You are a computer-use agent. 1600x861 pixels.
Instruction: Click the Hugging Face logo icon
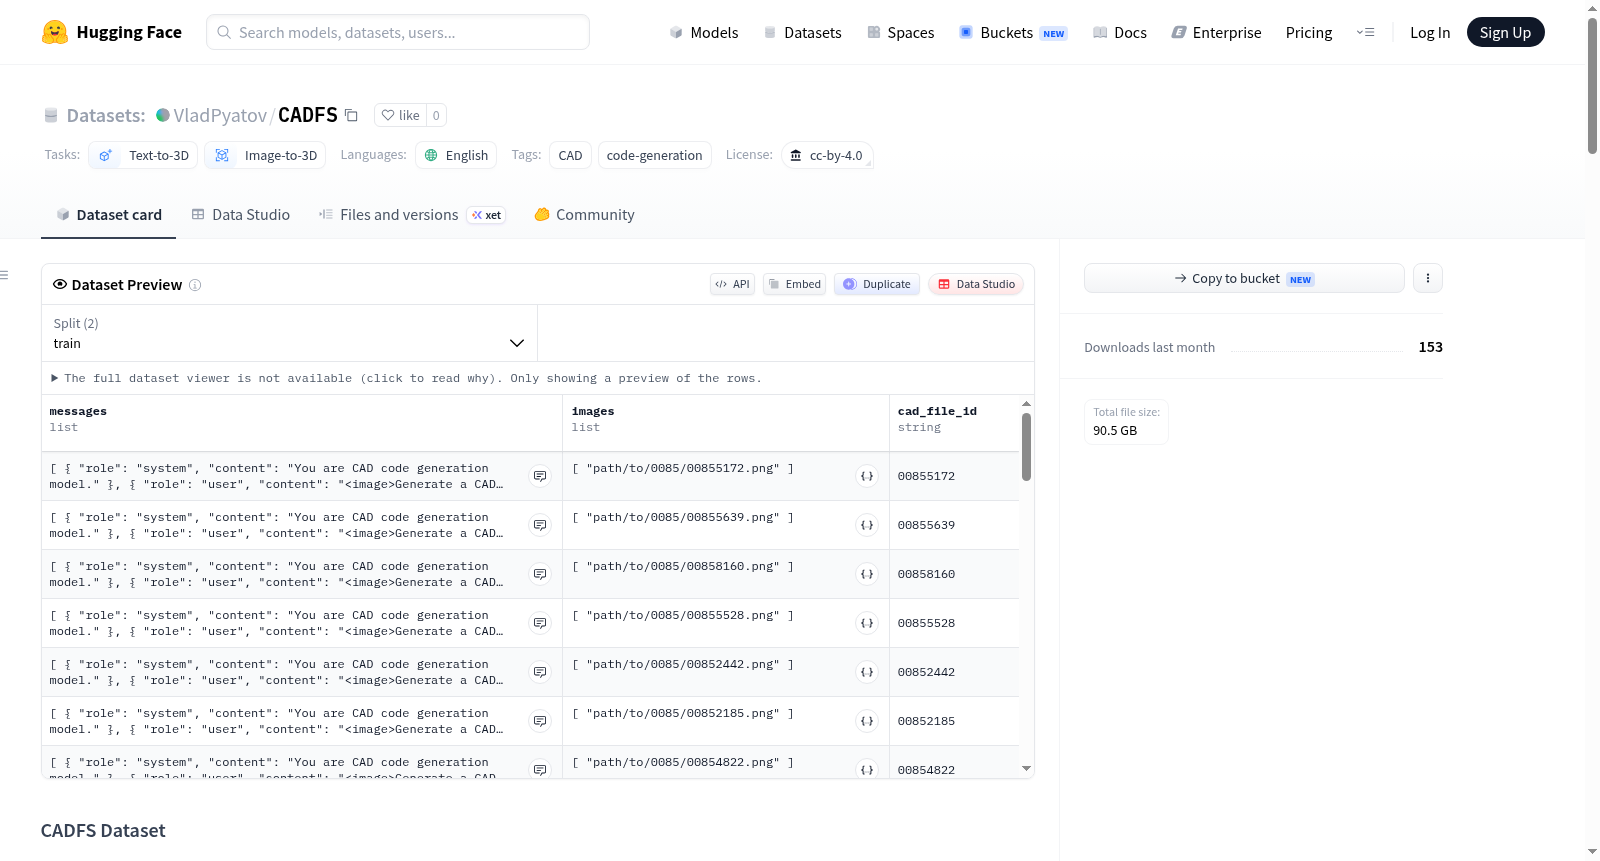55,32
